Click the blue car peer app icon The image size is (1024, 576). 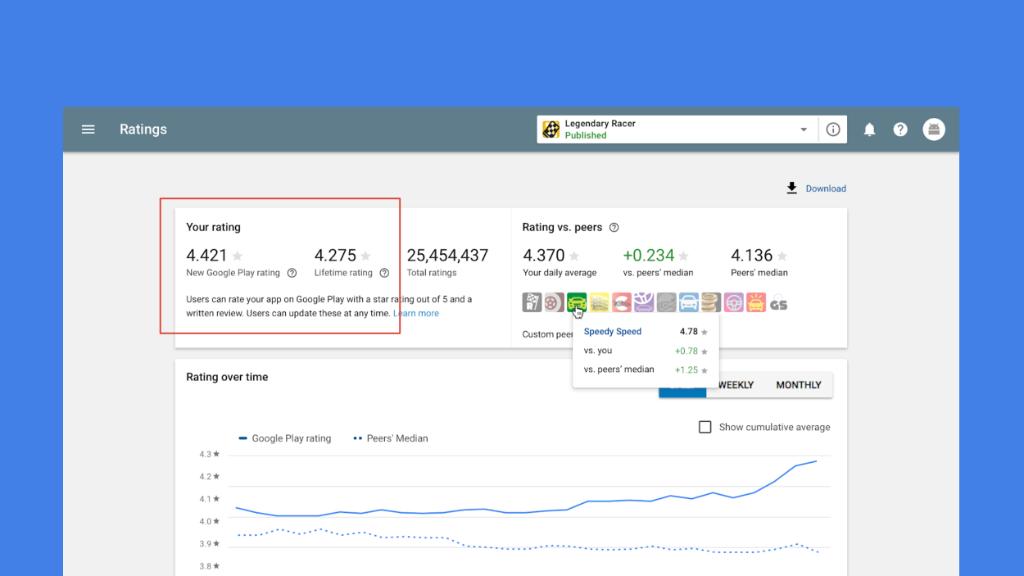687,300
